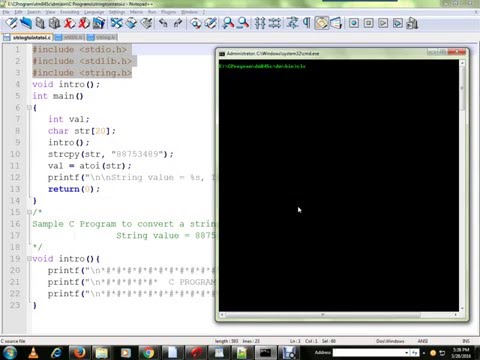
Task: Click the Close All toolbar icon
Action: click(x=84, y=23)
